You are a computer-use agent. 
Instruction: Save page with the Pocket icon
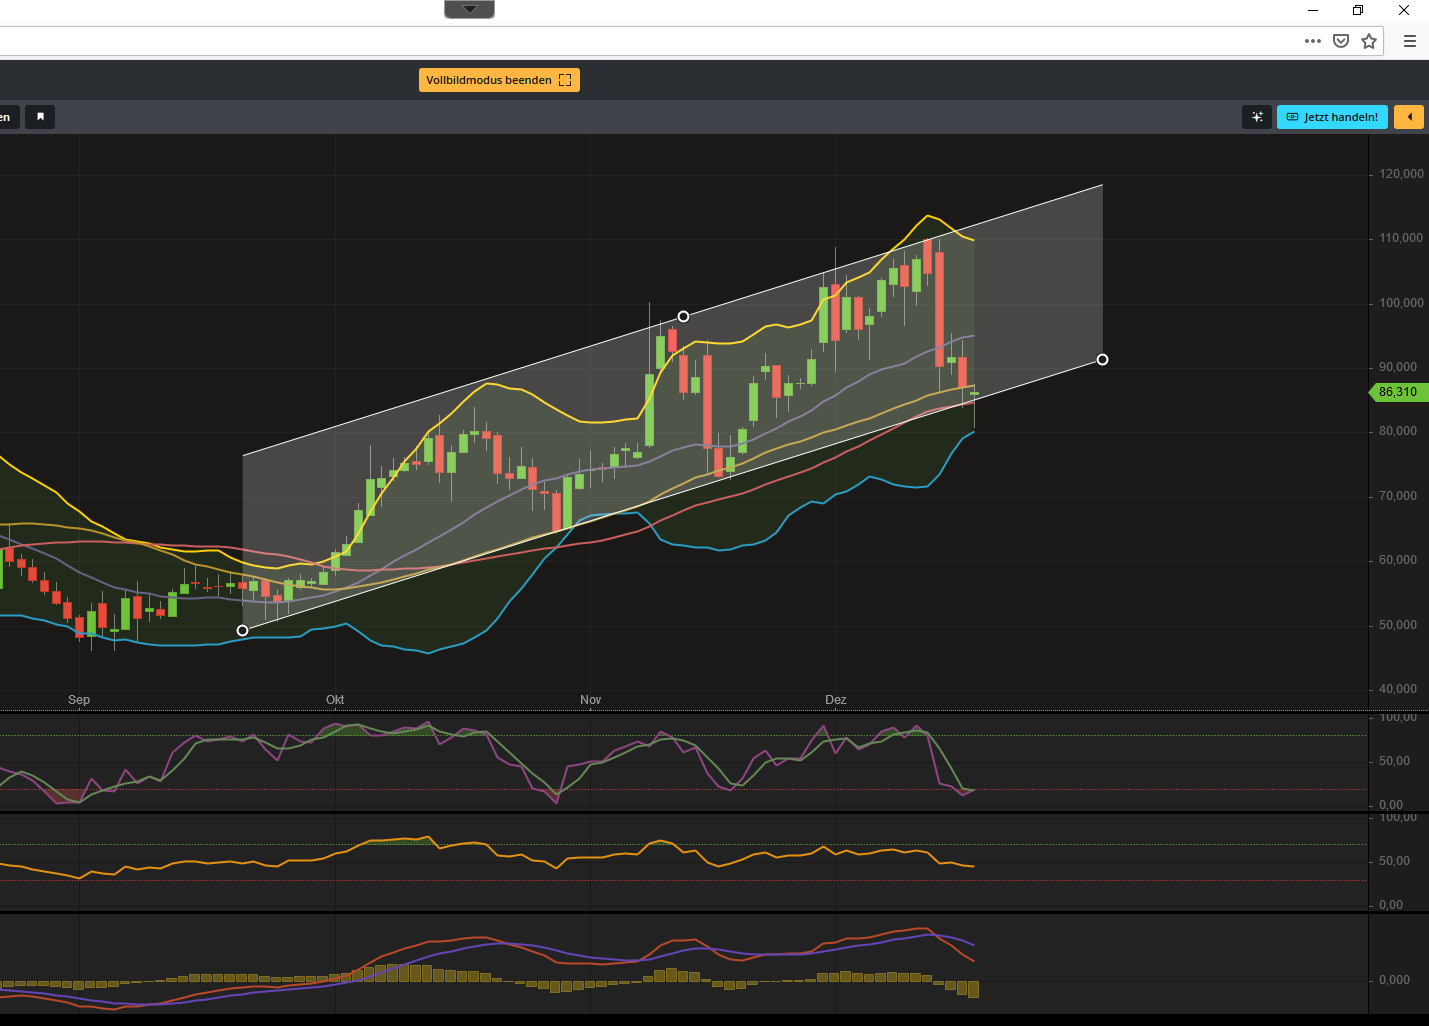point(1341,41)
